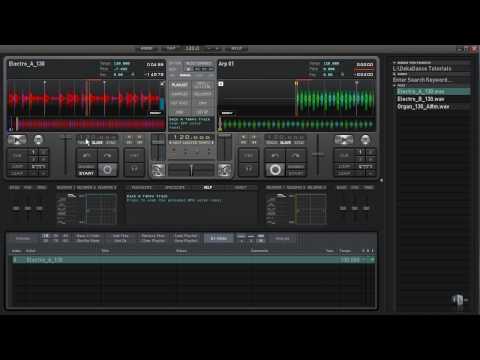Click the 120.000 master BPM display
Viewport: 480px width, 360px height.
coord(191,137)
